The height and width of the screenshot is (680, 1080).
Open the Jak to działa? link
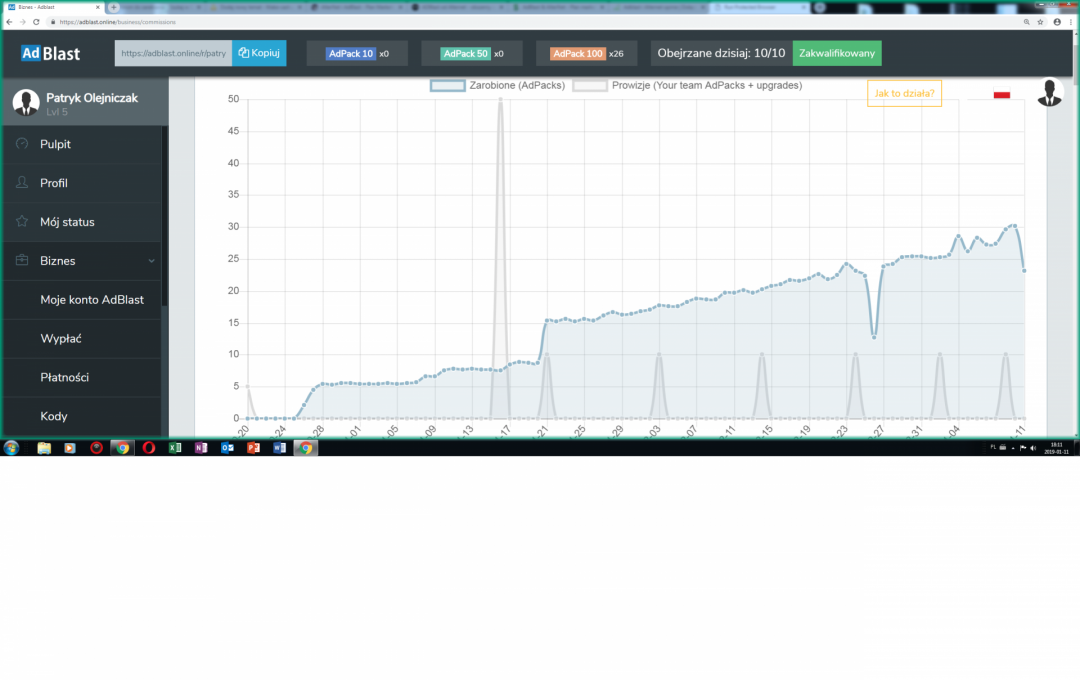904,92
